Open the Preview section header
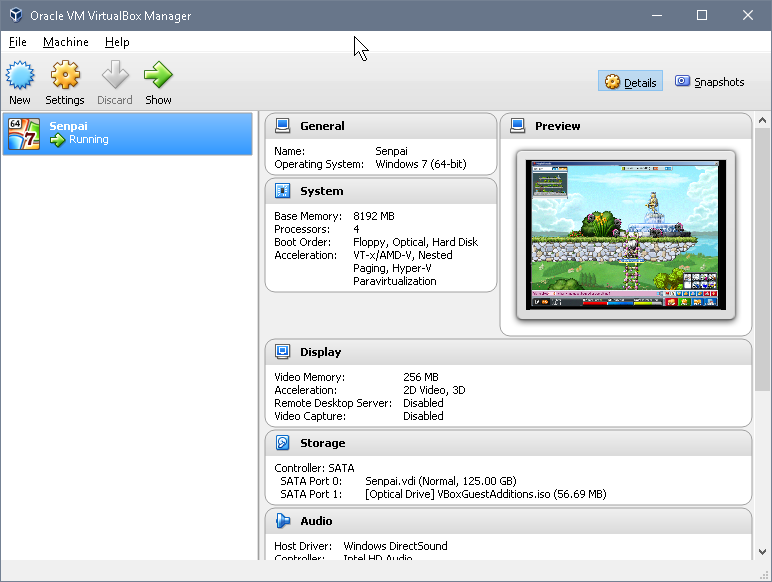Viewport: 772px width, 582px height. pos(626,126)
